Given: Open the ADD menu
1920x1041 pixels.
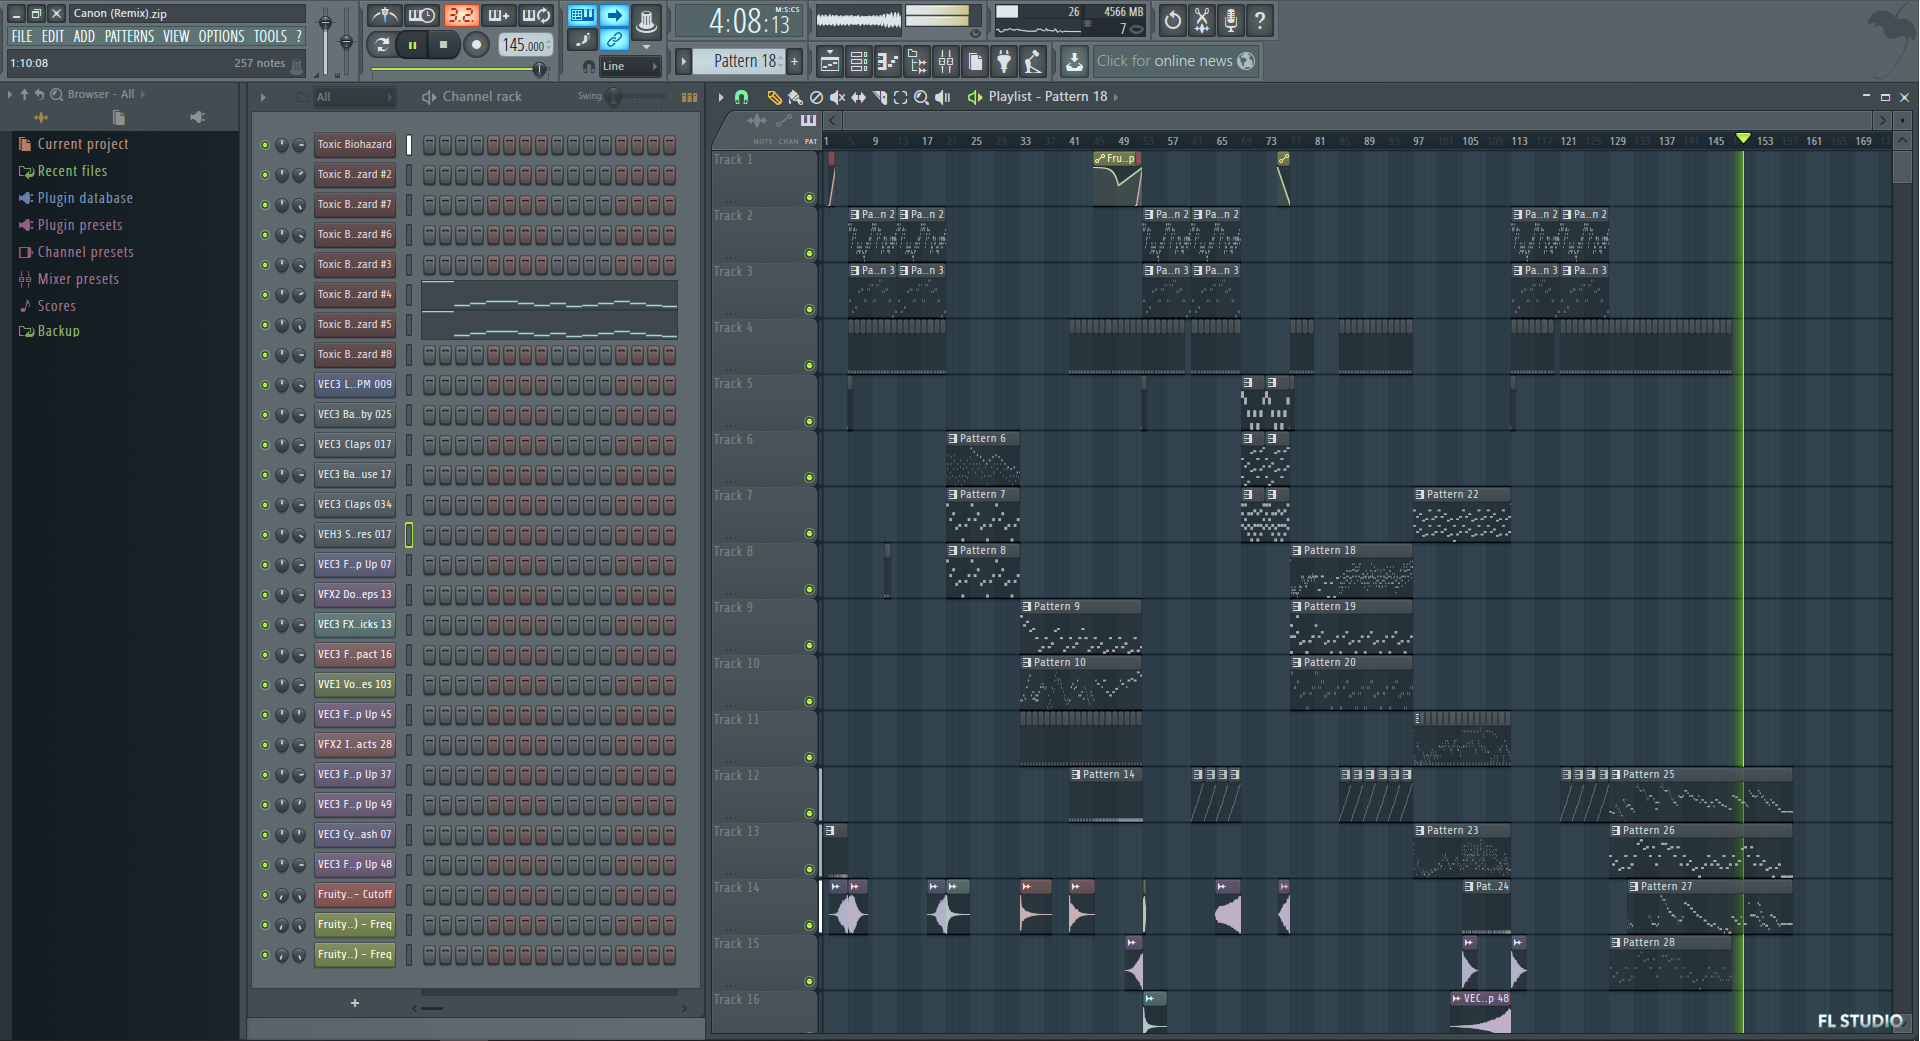Looking at the screenshot, I should click(84, 36).
